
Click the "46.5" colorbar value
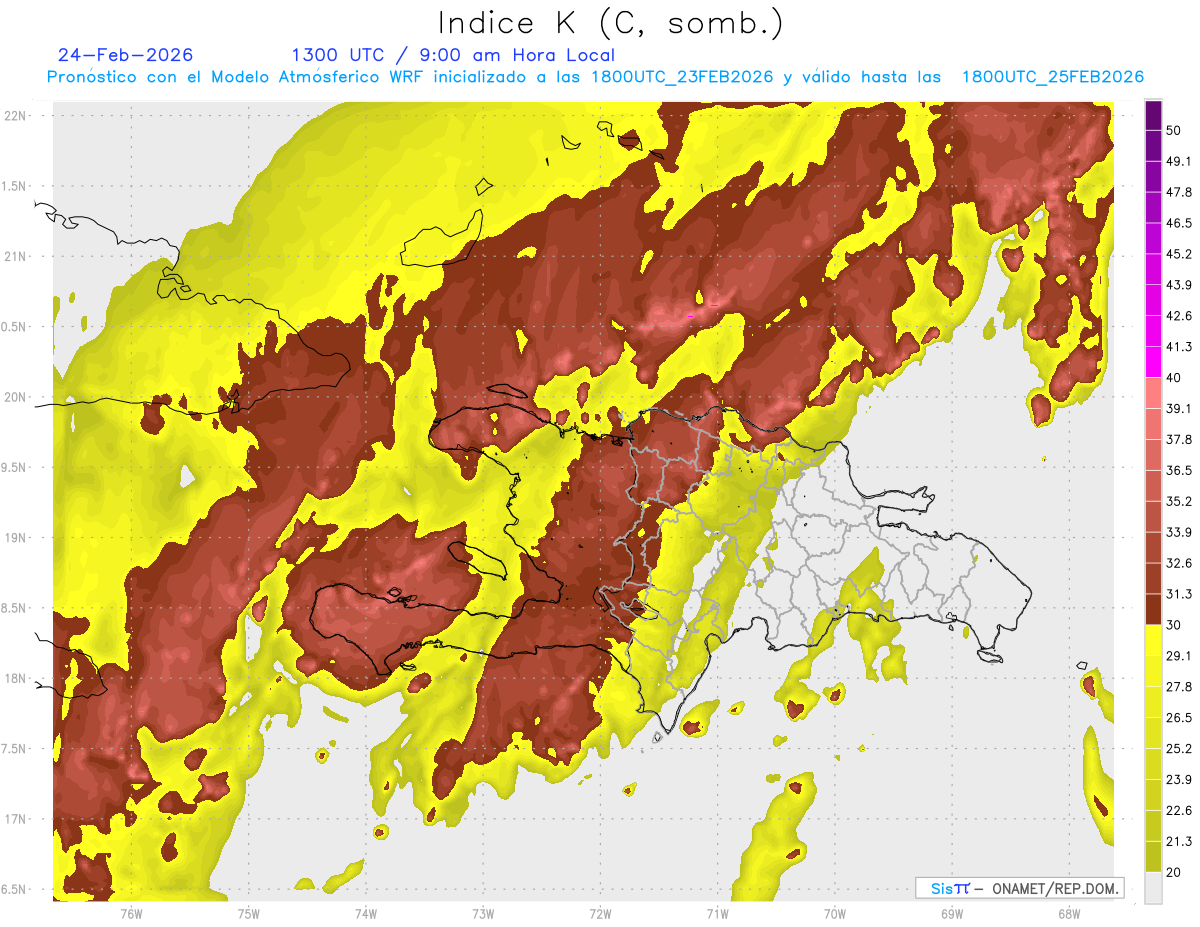(1179, 223)
